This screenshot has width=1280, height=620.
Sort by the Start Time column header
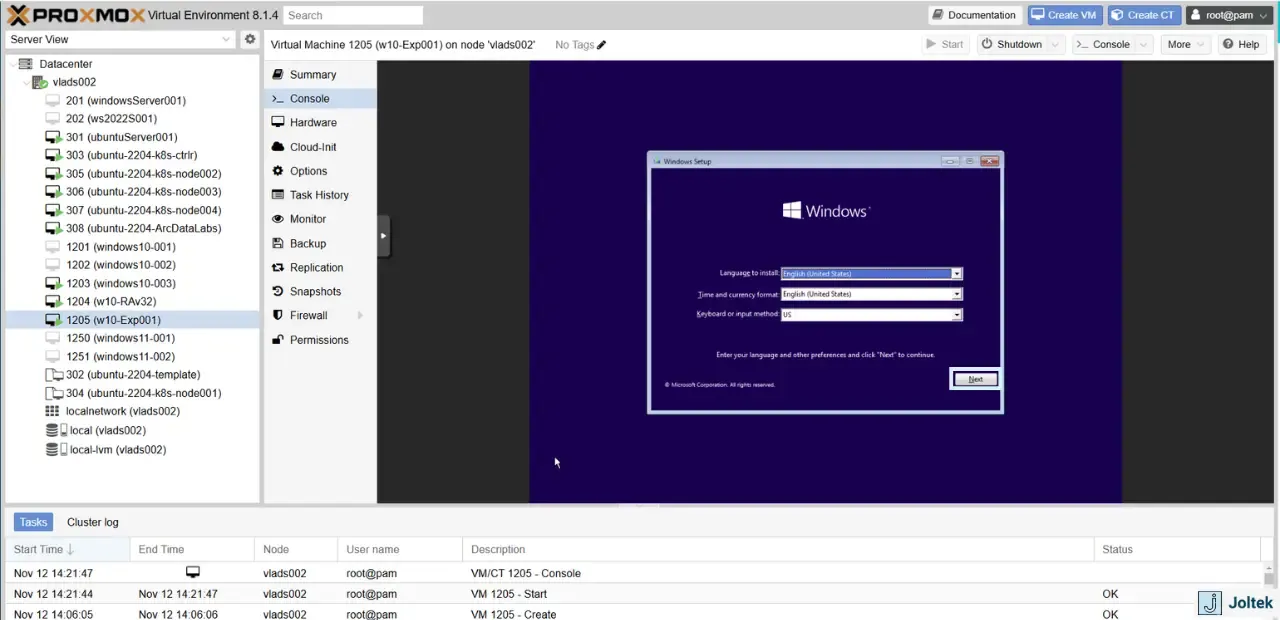[x=67, y=549]
